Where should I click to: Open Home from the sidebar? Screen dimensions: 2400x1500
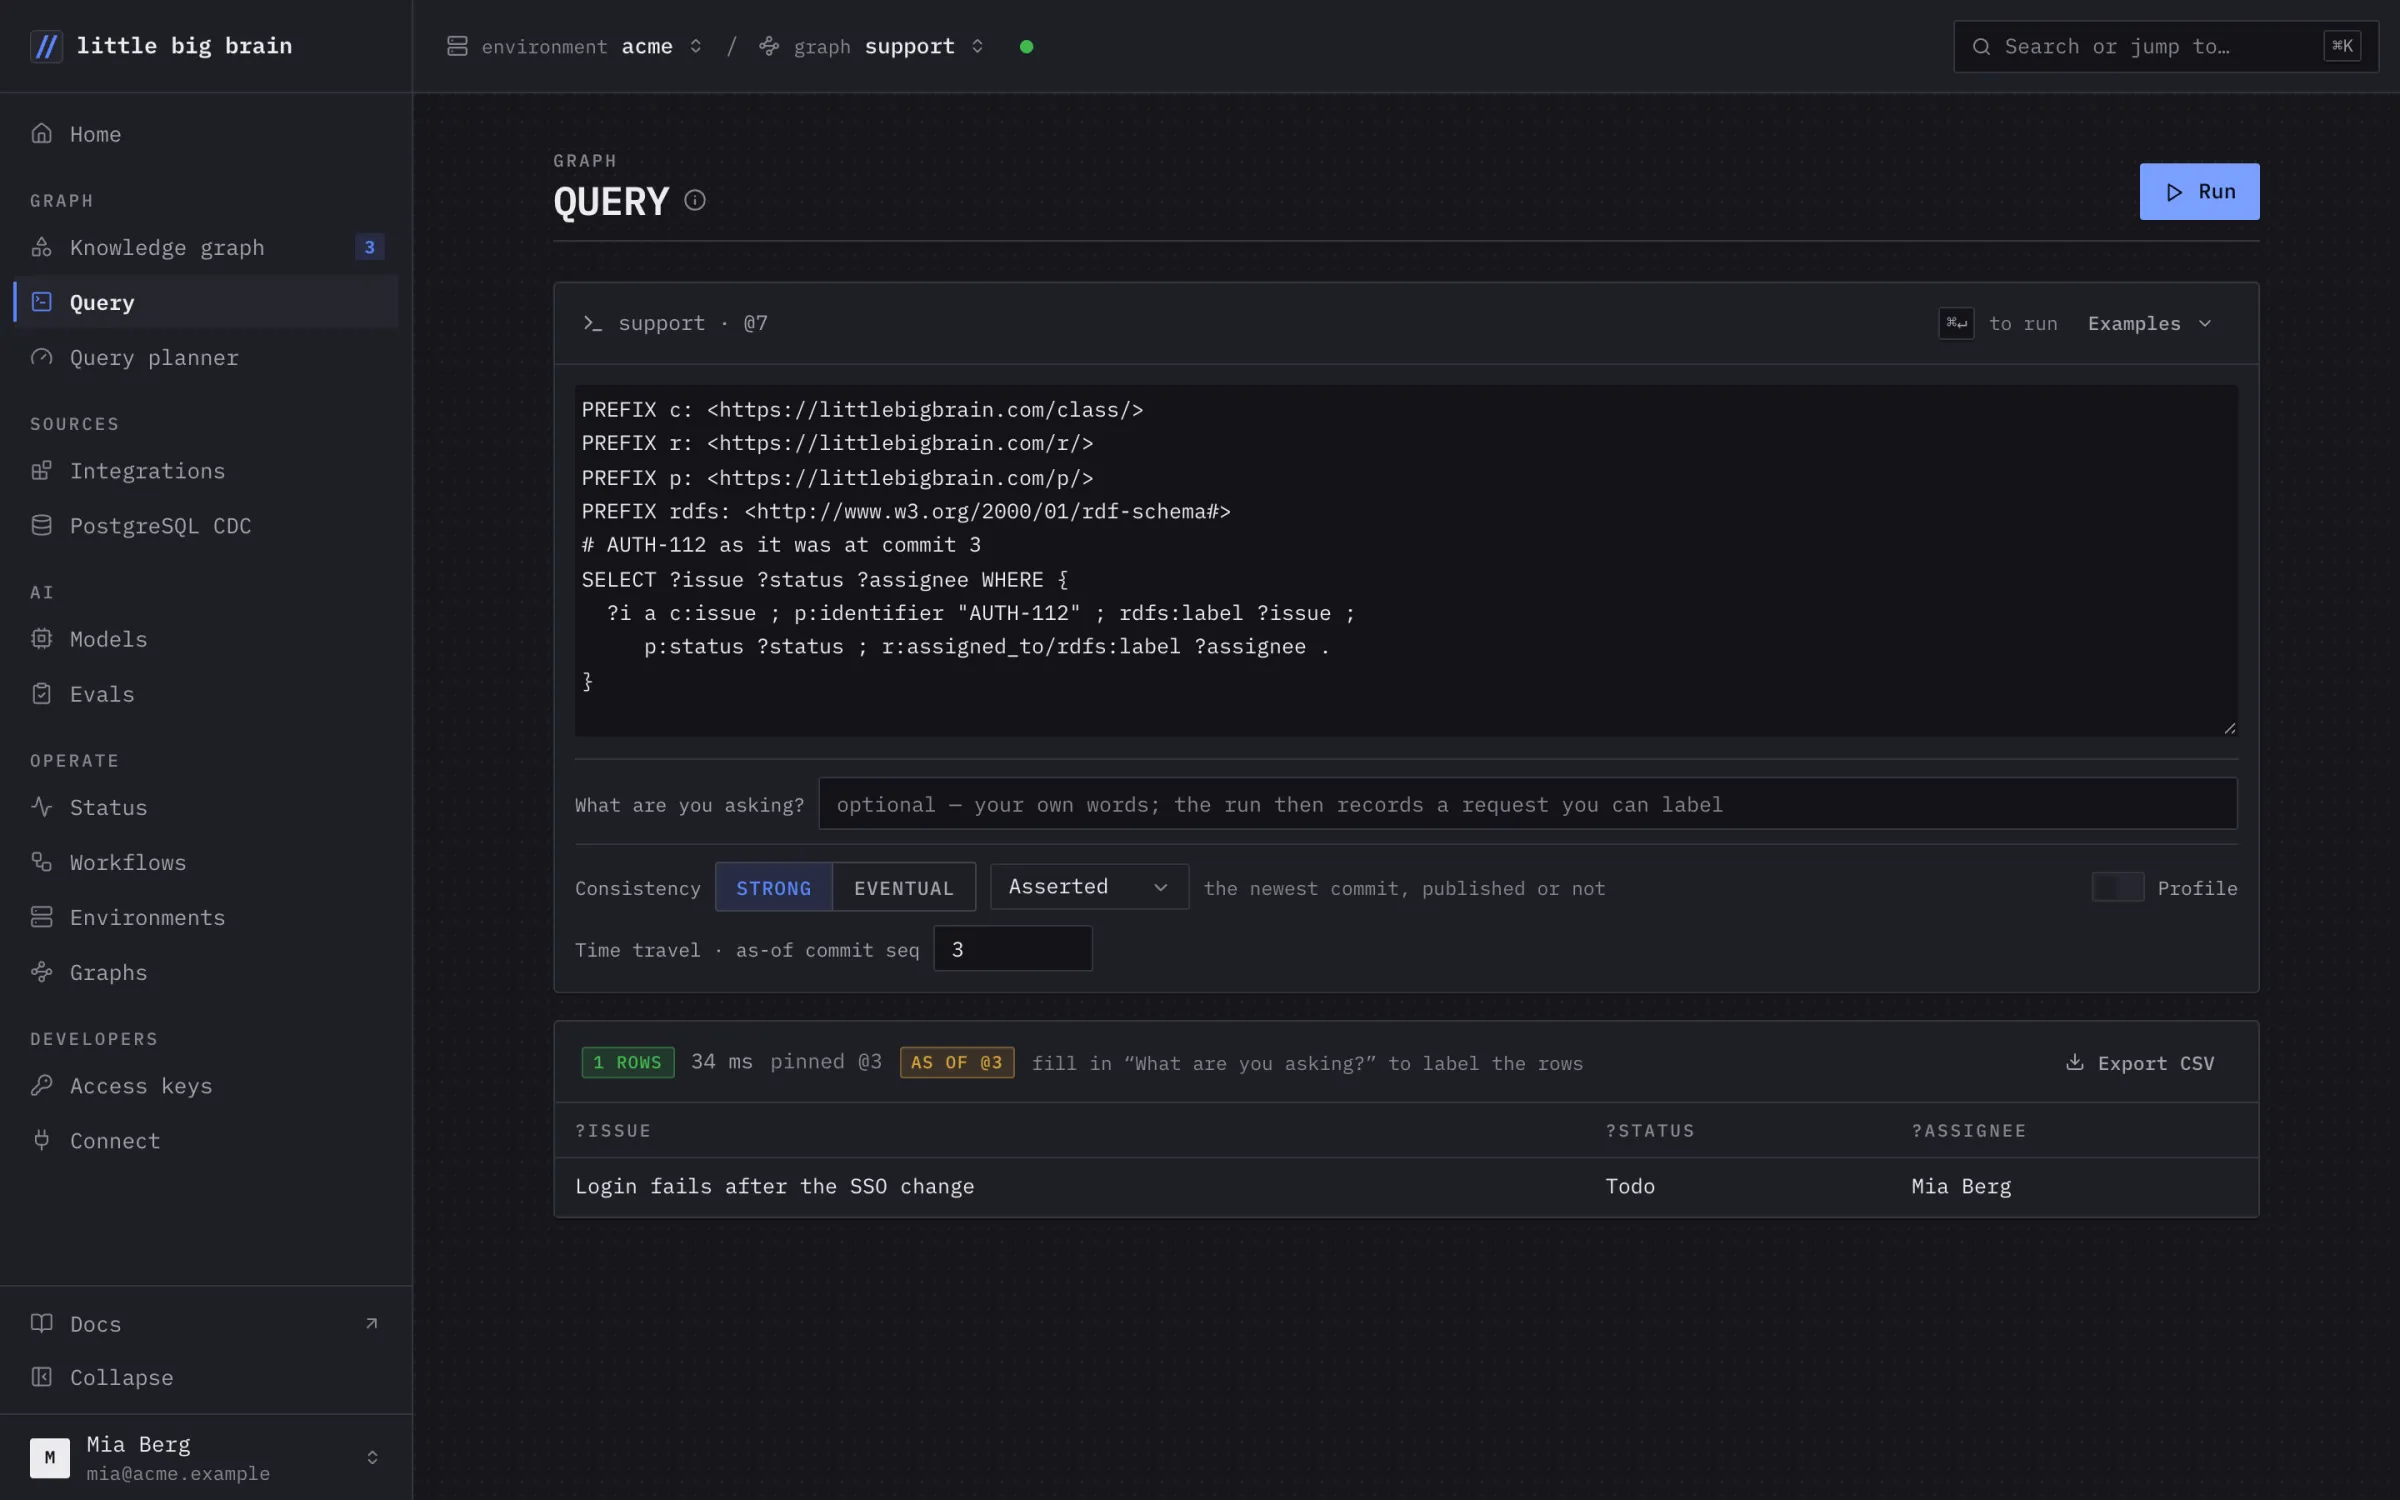tap(206, 134)
